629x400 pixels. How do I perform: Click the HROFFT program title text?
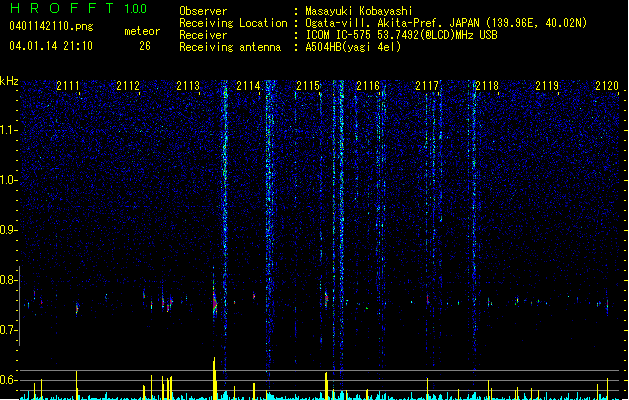(x=62, y=8)
